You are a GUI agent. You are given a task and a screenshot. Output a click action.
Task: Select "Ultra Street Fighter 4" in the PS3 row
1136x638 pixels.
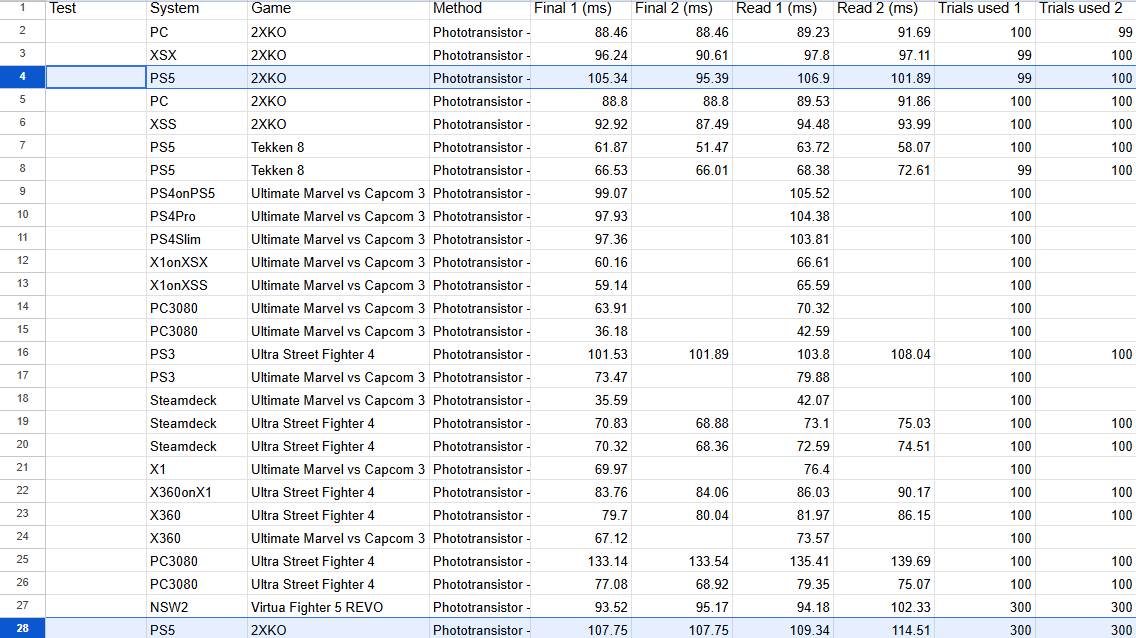338,353
